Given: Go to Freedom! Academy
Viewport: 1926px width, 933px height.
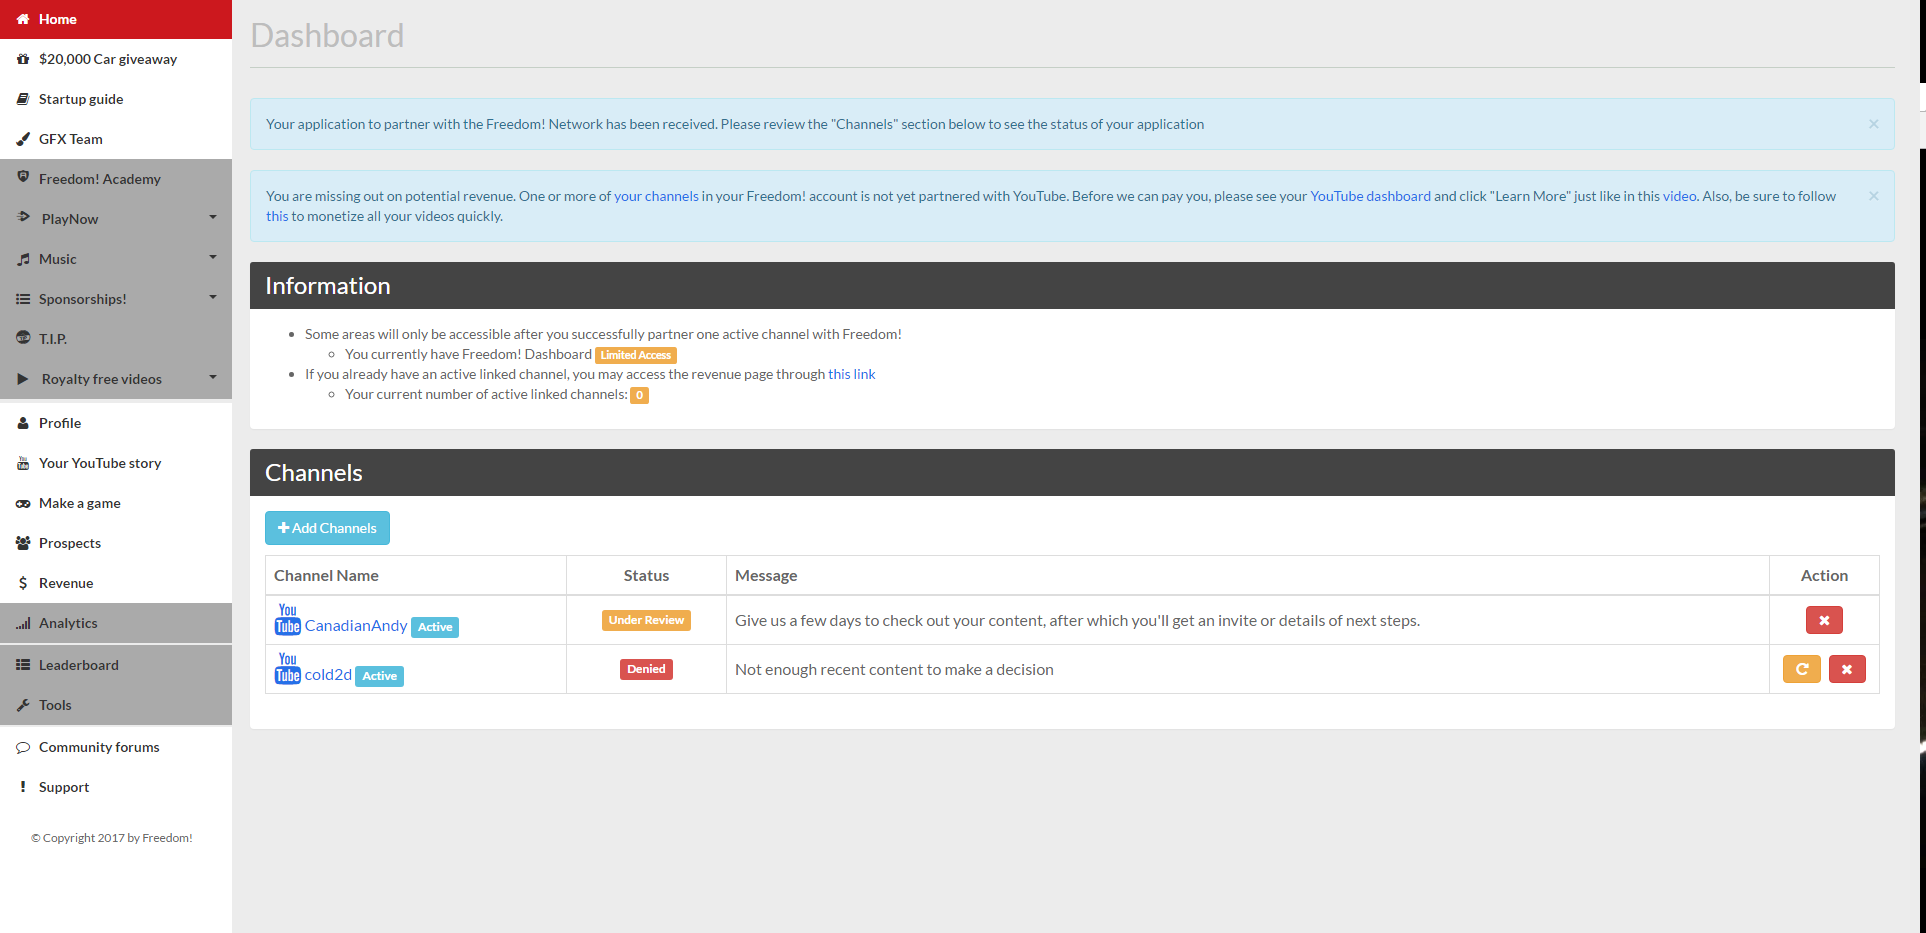Looking at the screenshot, I should [x=116, y=179].
